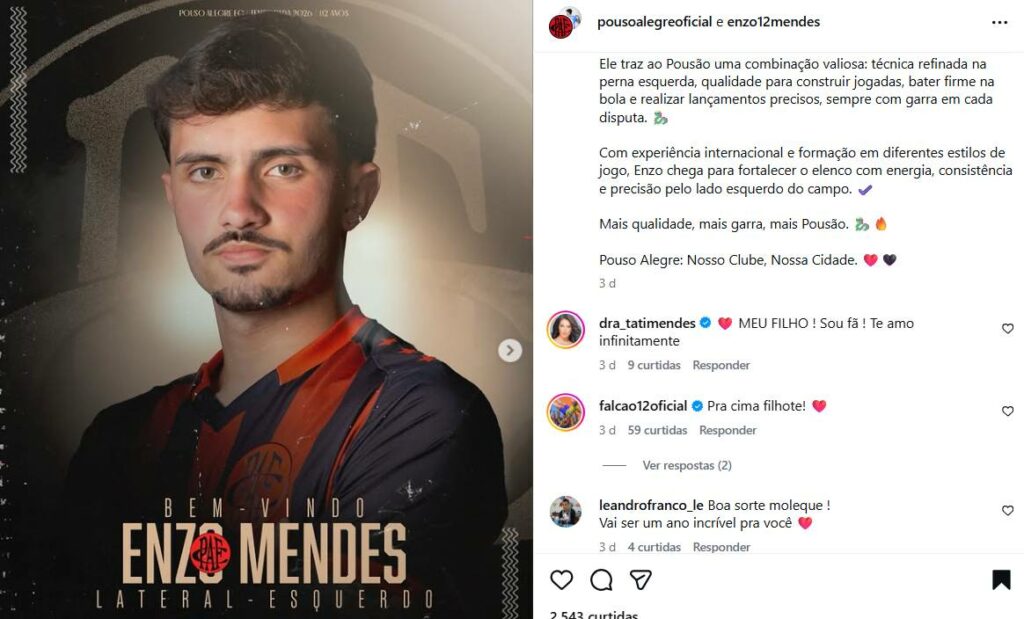Viewport: 1024px width, 619px height.
Task: Share the post with the paper plane icon
Action: [x=641, y=580]
